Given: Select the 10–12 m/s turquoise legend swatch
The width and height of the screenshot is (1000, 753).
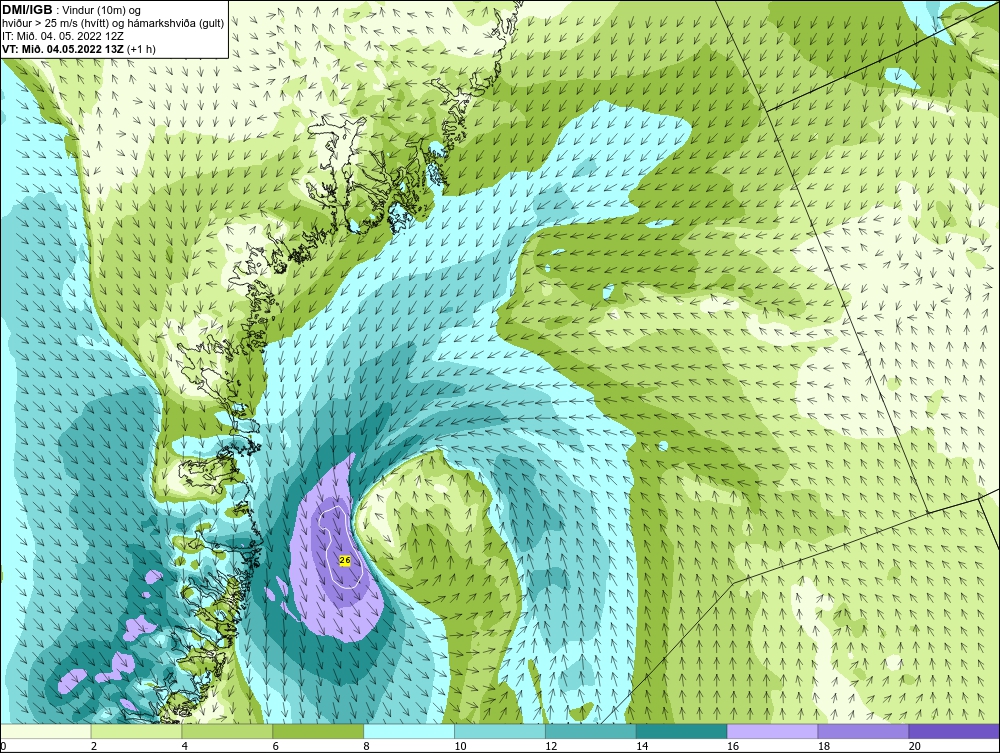Looking at the screenshot, I should 500,731.
